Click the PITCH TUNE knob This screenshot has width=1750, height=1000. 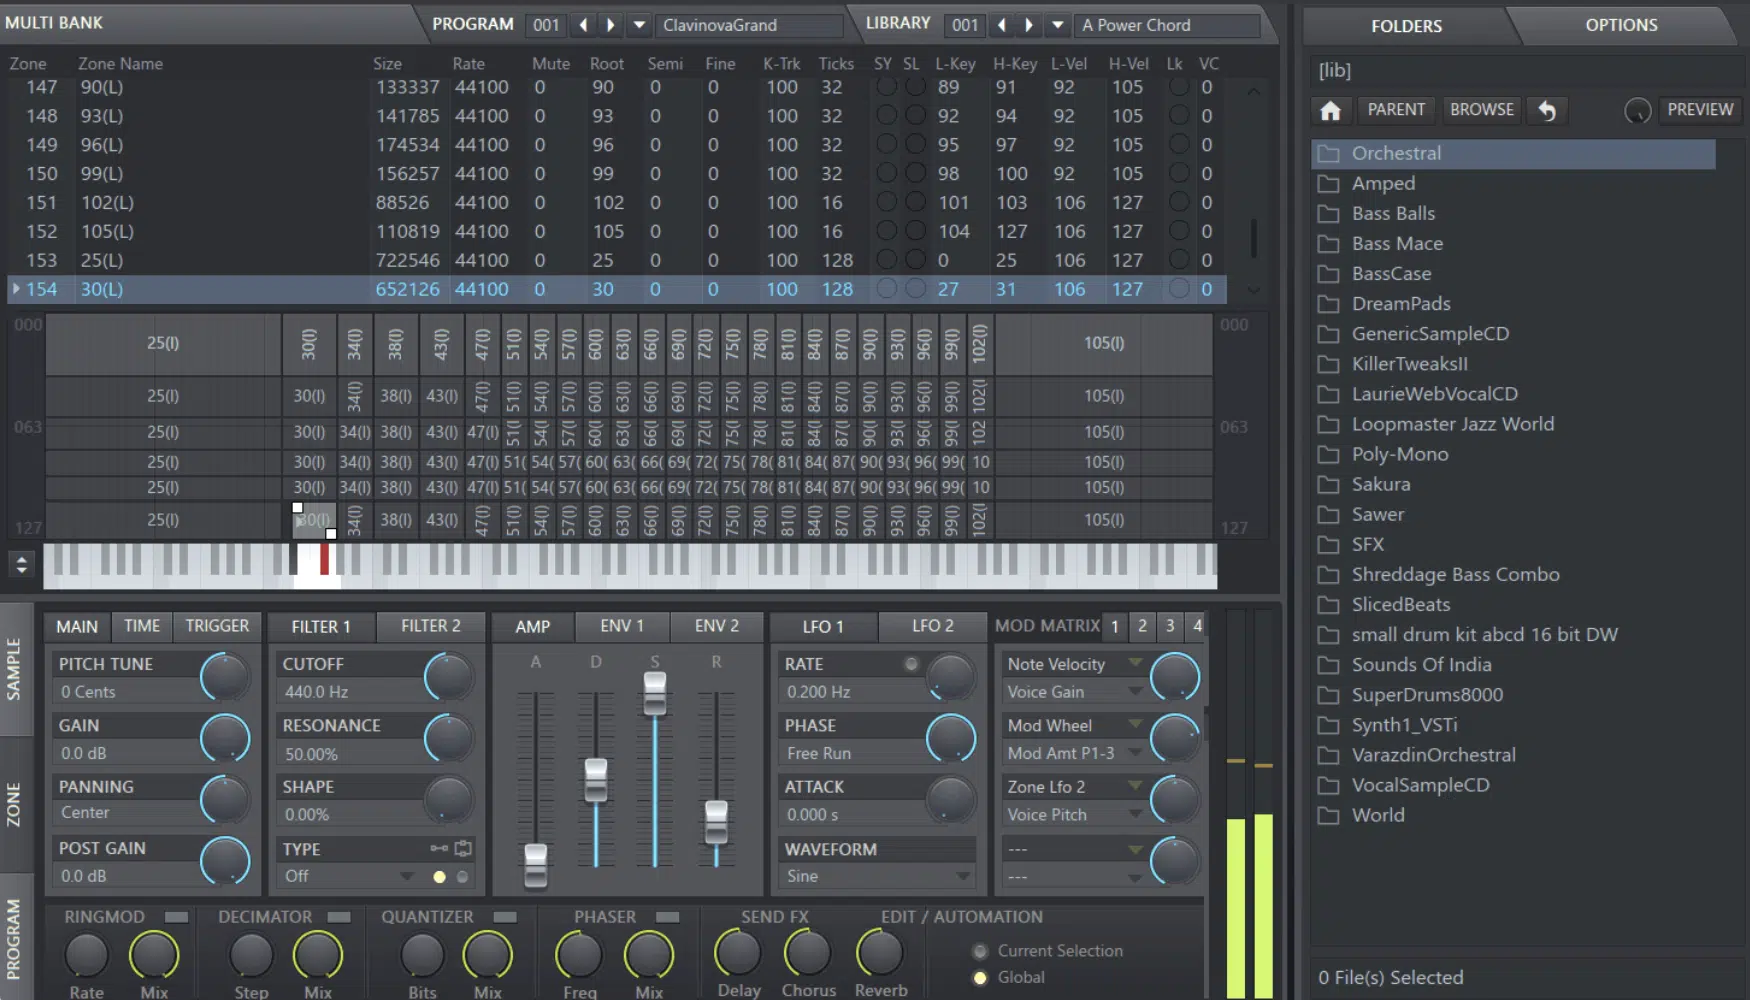225,677
